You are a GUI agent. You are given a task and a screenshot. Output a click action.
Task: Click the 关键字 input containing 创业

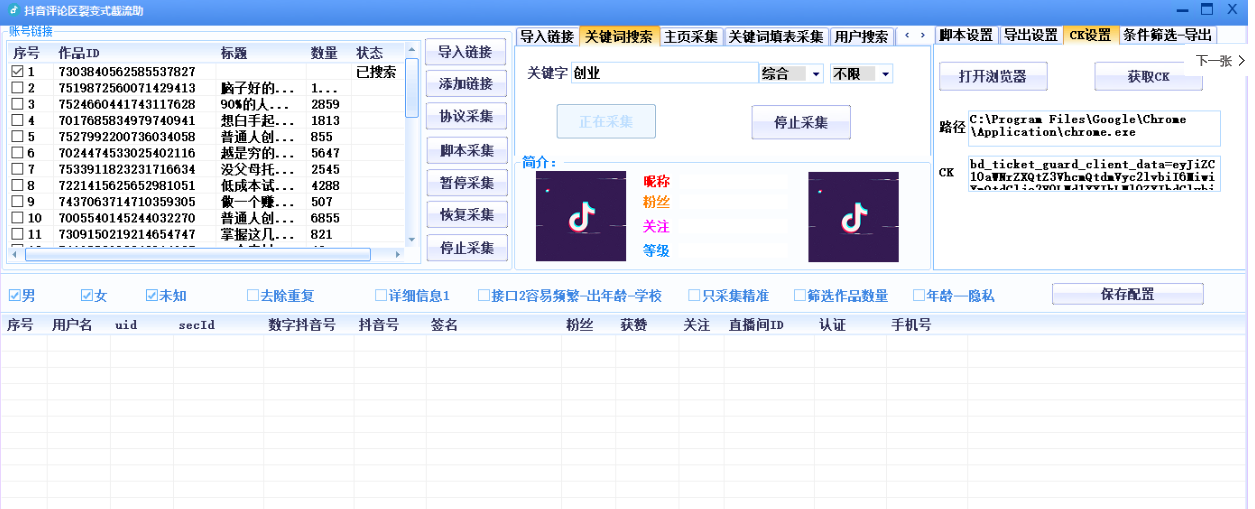point(664,73)
